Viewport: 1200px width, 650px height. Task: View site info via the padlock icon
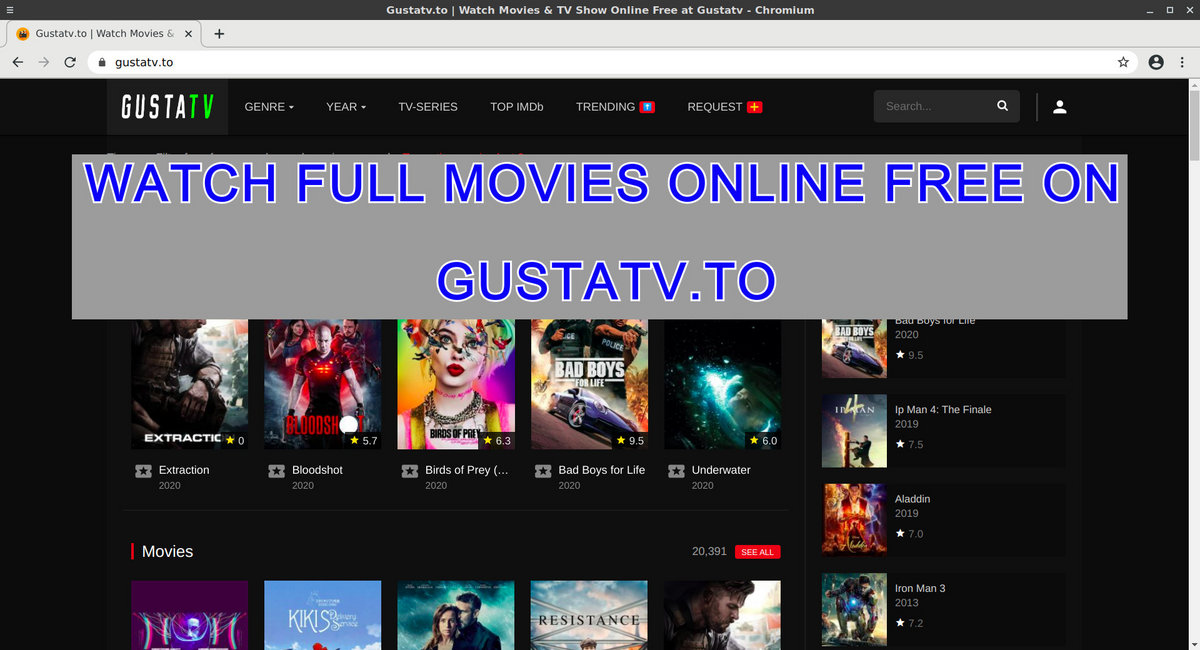(101, 62)
